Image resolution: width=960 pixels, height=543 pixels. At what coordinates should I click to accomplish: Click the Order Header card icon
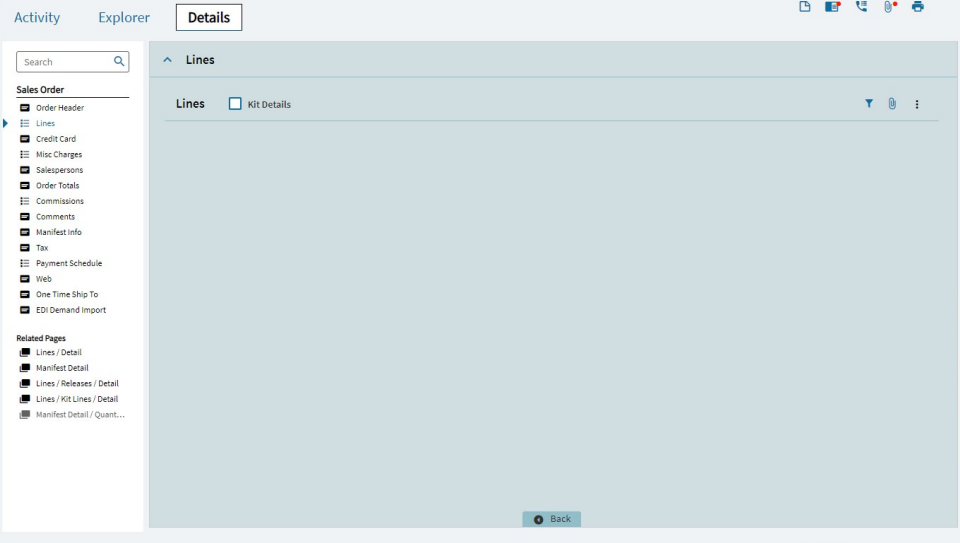point(24,108)
